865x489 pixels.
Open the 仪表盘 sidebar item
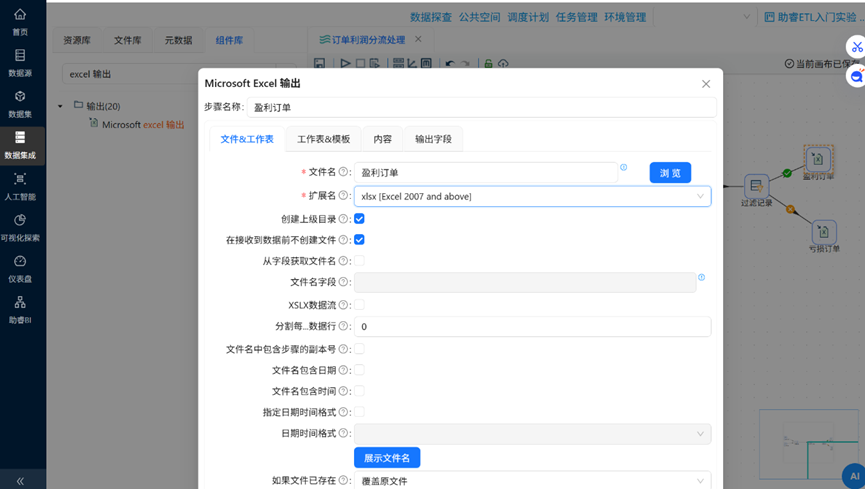tap(20, 269)
